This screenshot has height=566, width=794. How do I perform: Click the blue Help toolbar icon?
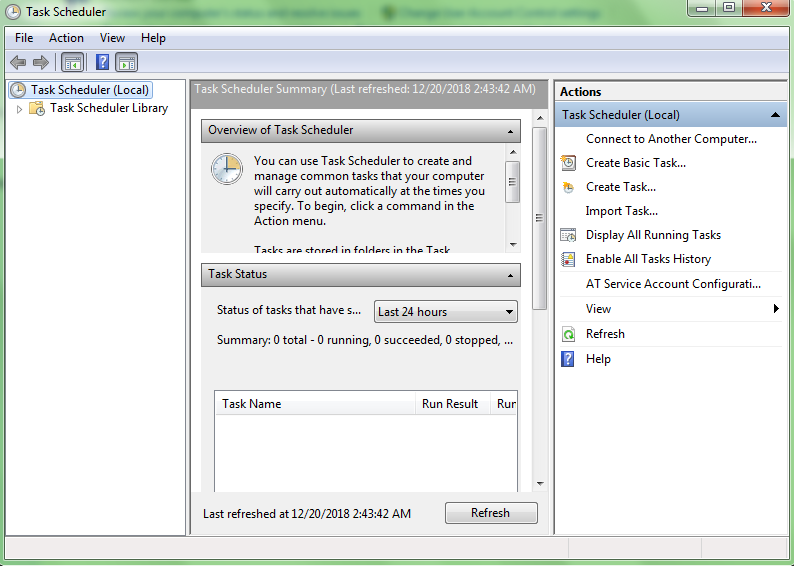click(102, 62)
